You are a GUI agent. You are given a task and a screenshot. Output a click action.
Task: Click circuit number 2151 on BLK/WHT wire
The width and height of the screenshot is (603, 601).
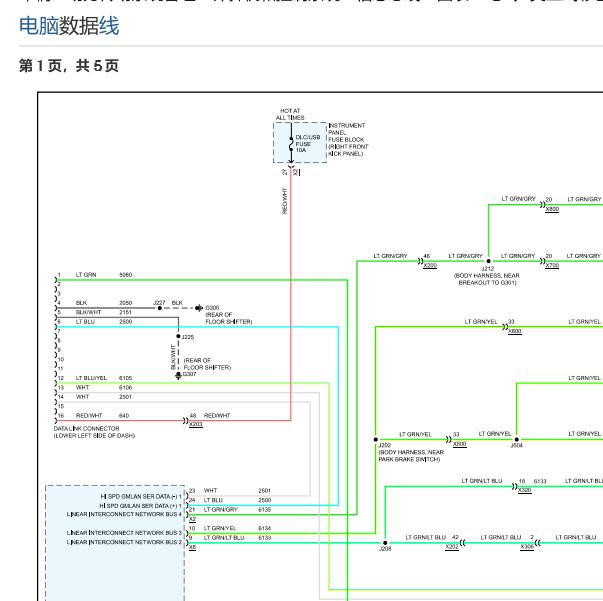pyautogui.click(x=126, y=312)
